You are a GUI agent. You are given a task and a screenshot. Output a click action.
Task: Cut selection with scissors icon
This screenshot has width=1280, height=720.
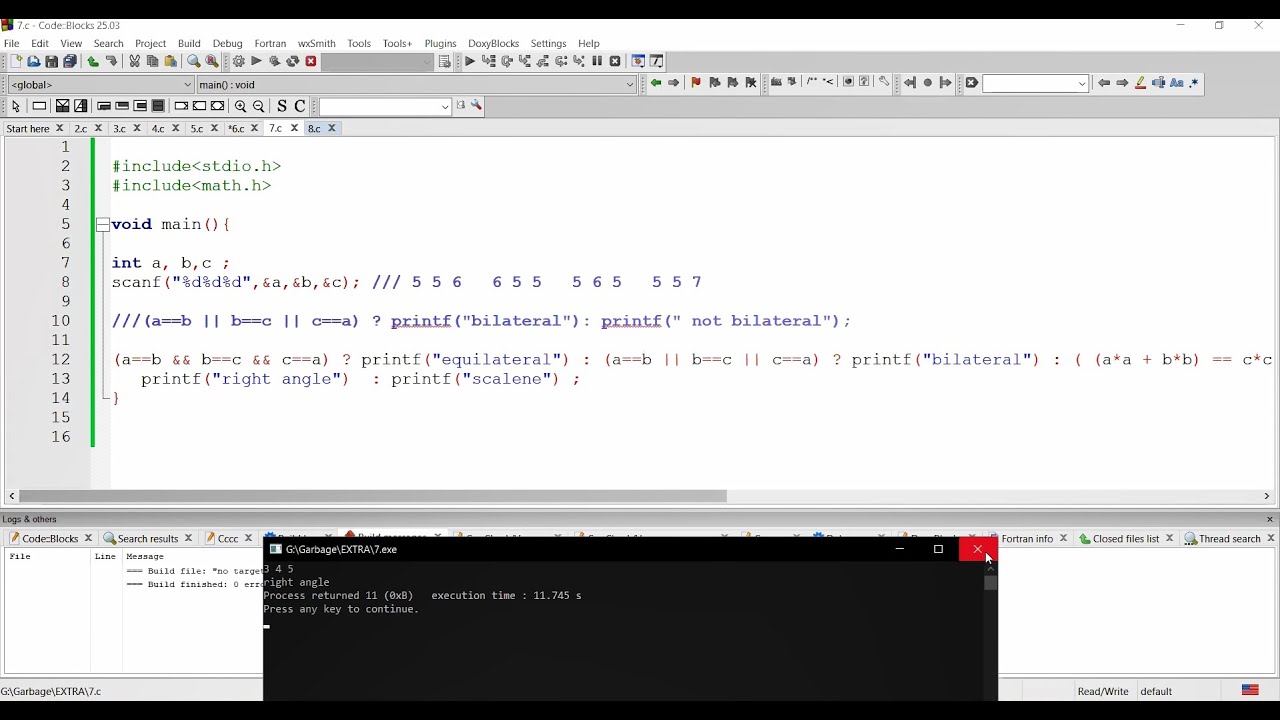[134, 62]
